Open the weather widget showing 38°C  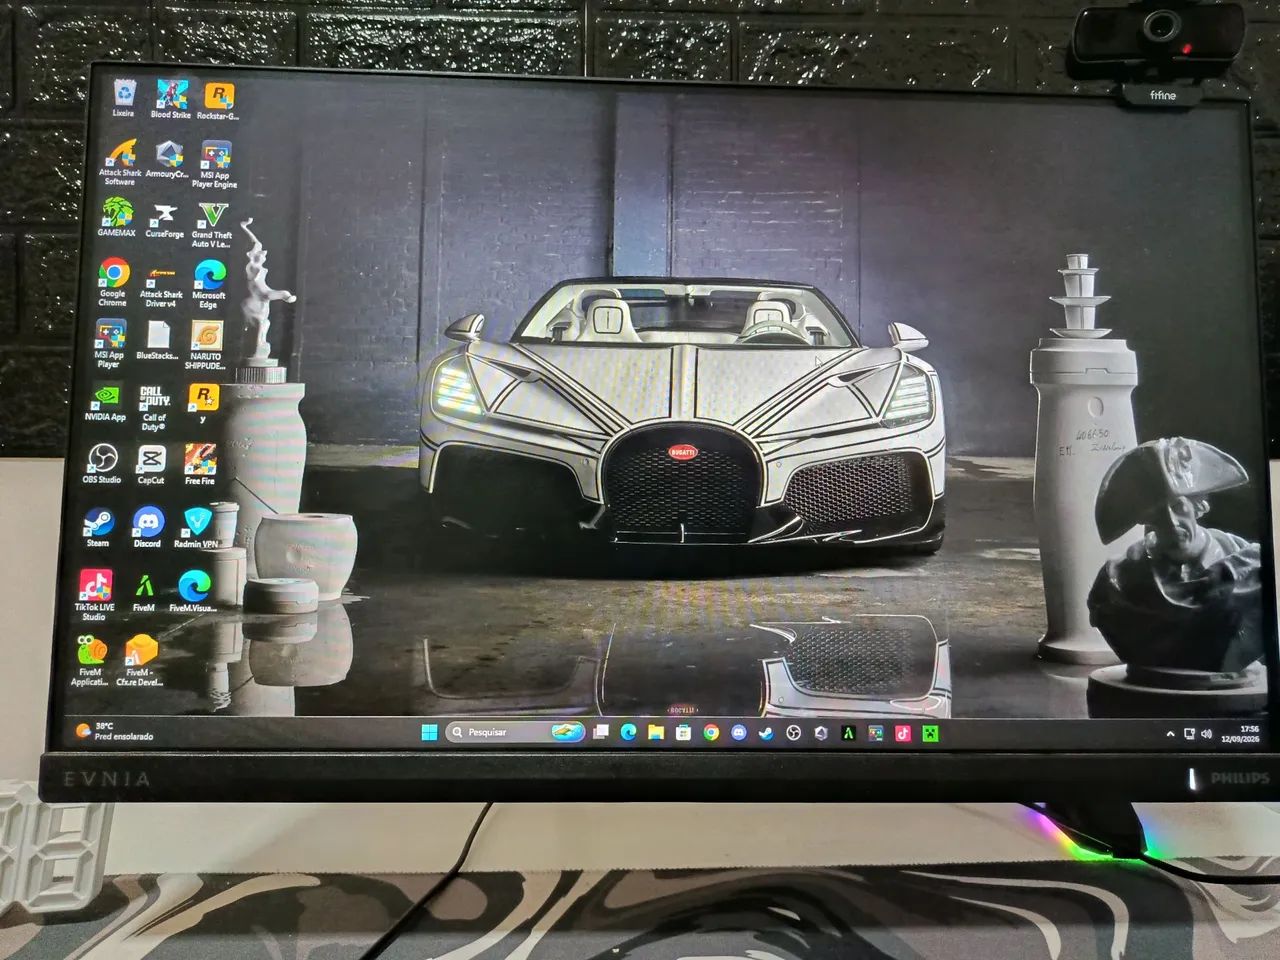point(114,731)
